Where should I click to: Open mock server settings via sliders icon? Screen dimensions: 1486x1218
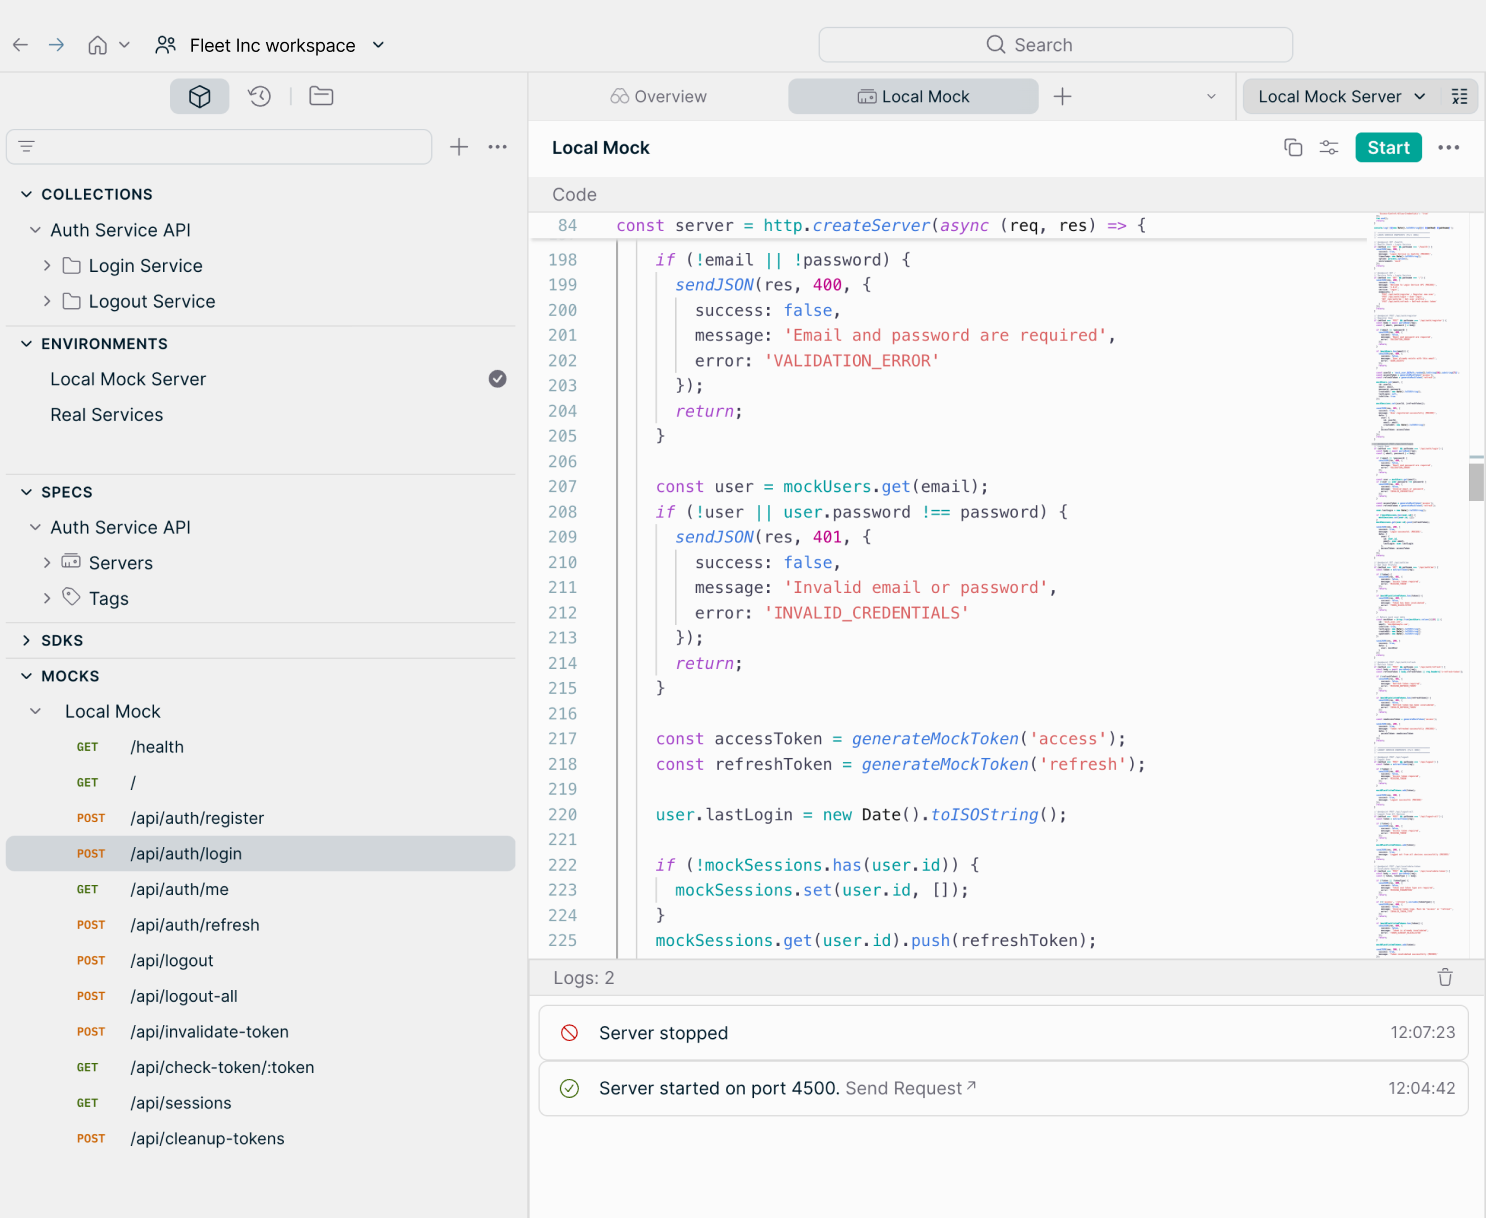click(x=1329, y=147)
